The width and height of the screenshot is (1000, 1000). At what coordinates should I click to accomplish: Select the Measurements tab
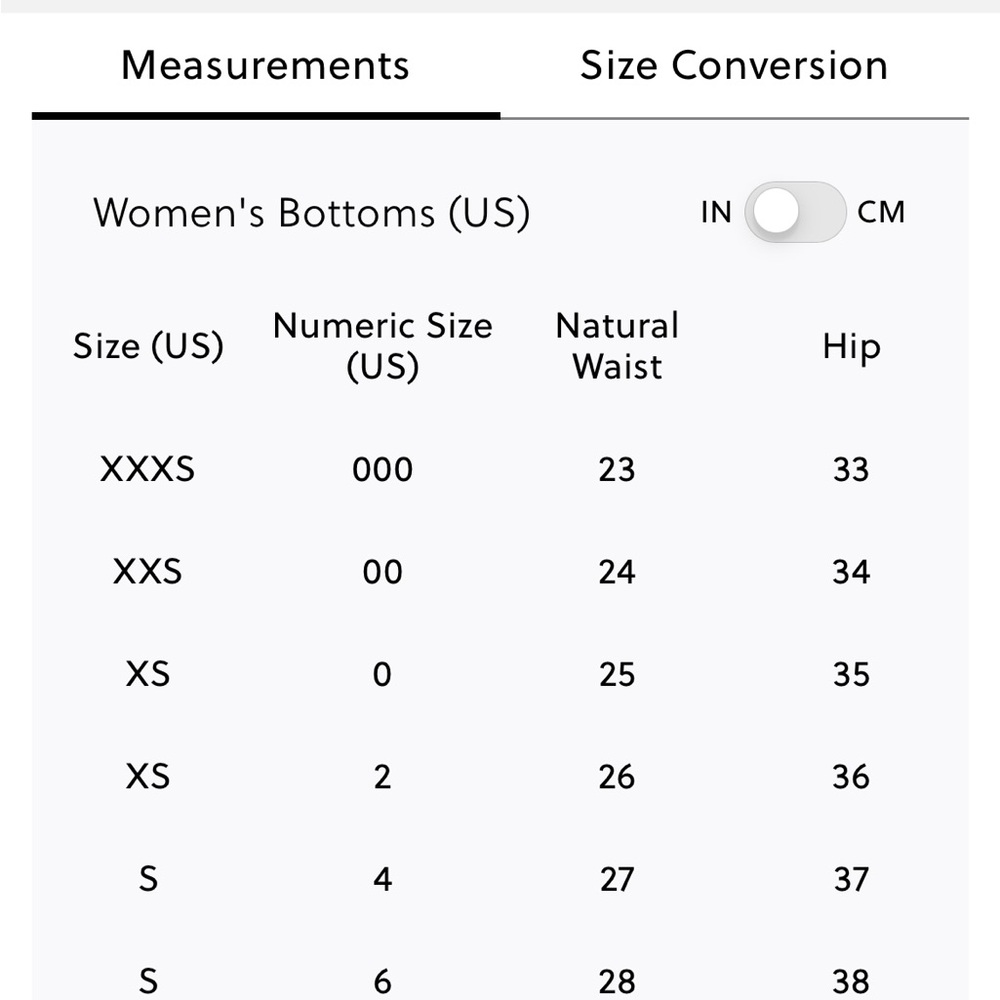point(265,66)
